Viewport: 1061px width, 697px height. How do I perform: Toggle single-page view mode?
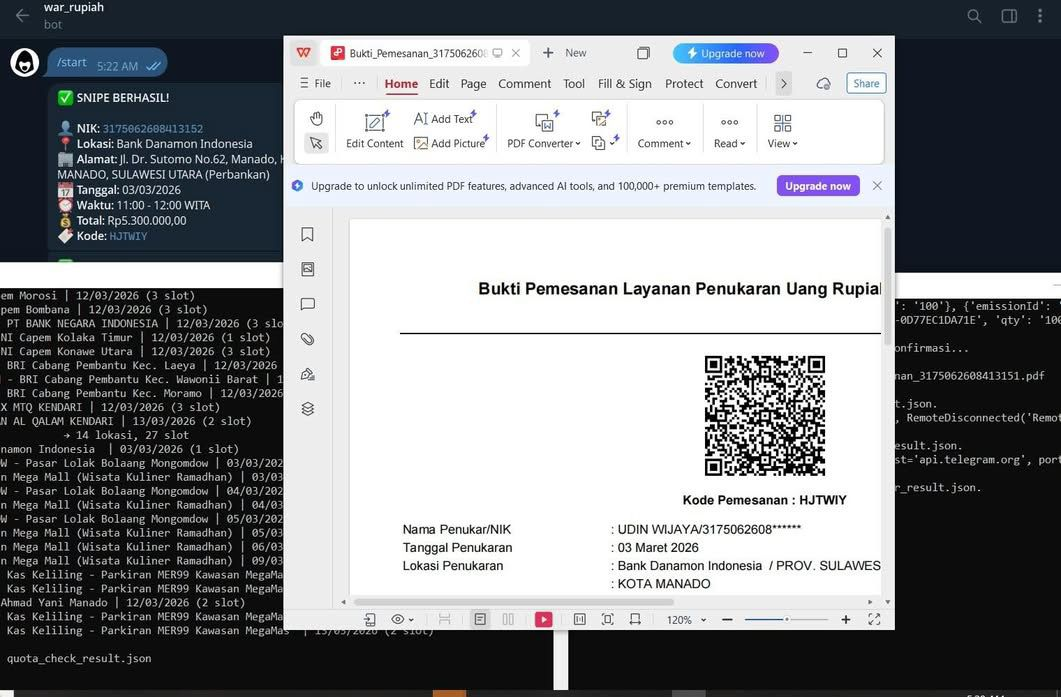coord(480,619)
